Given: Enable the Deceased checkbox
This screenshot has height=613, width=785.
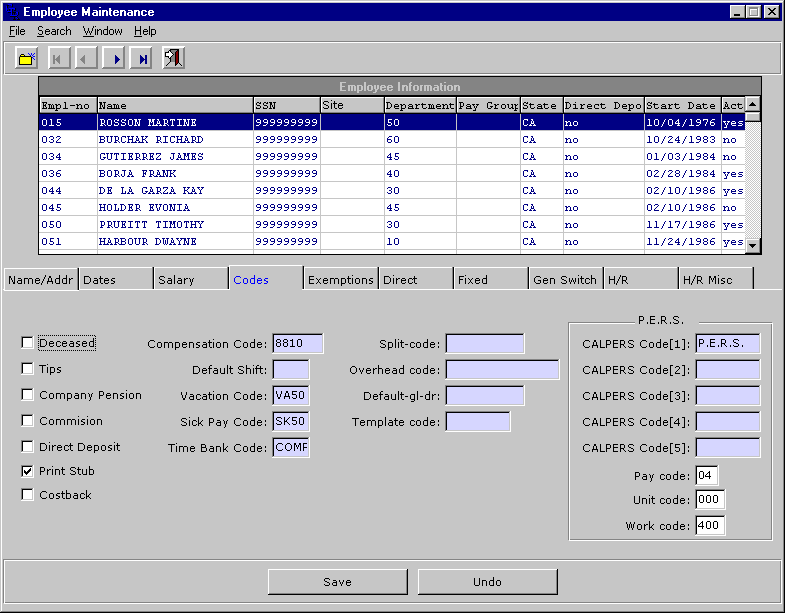Looking at the screenshot, I should pyautogui.click(x=28, y=343).
